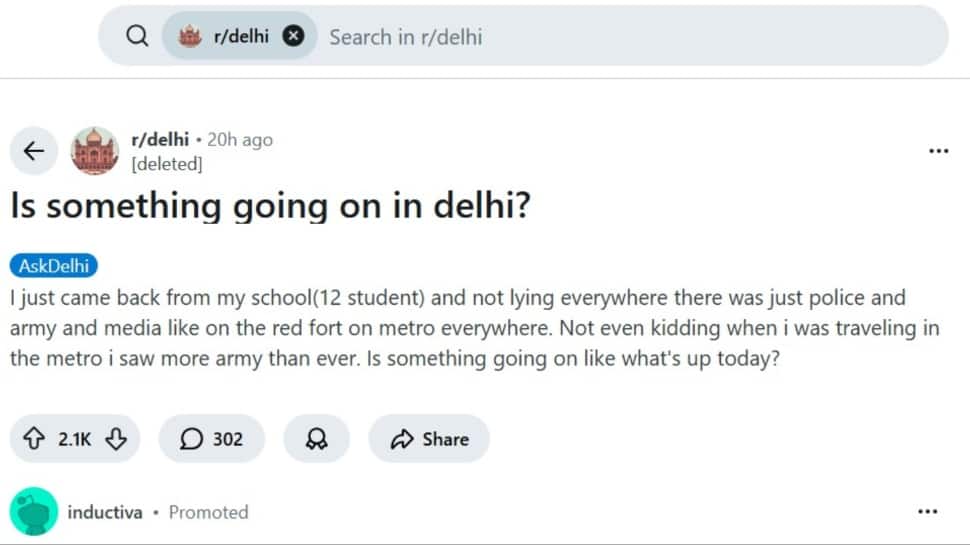This screenshot has width=970, height=545.
Task: Open the r/delhi subreddit link
Action: point(160,140)
